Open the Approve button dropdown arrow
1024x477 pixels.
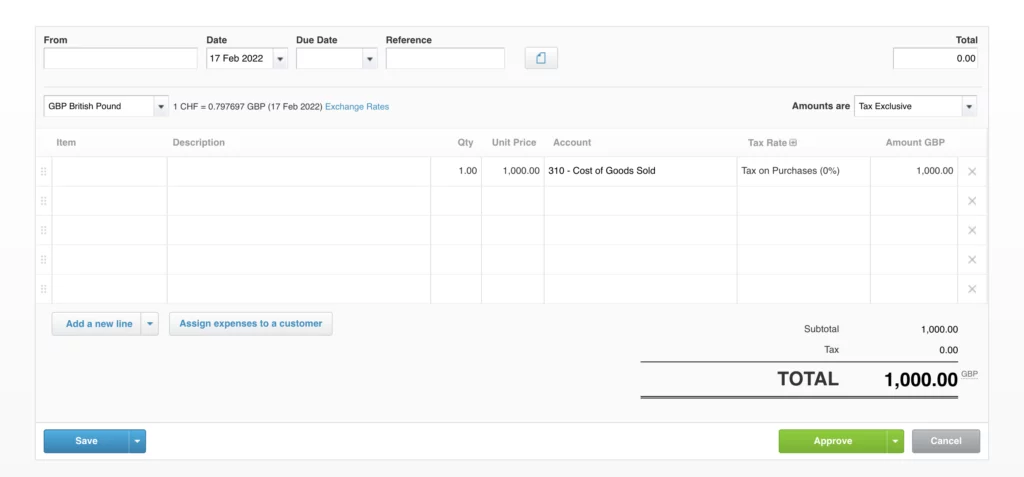895,441
